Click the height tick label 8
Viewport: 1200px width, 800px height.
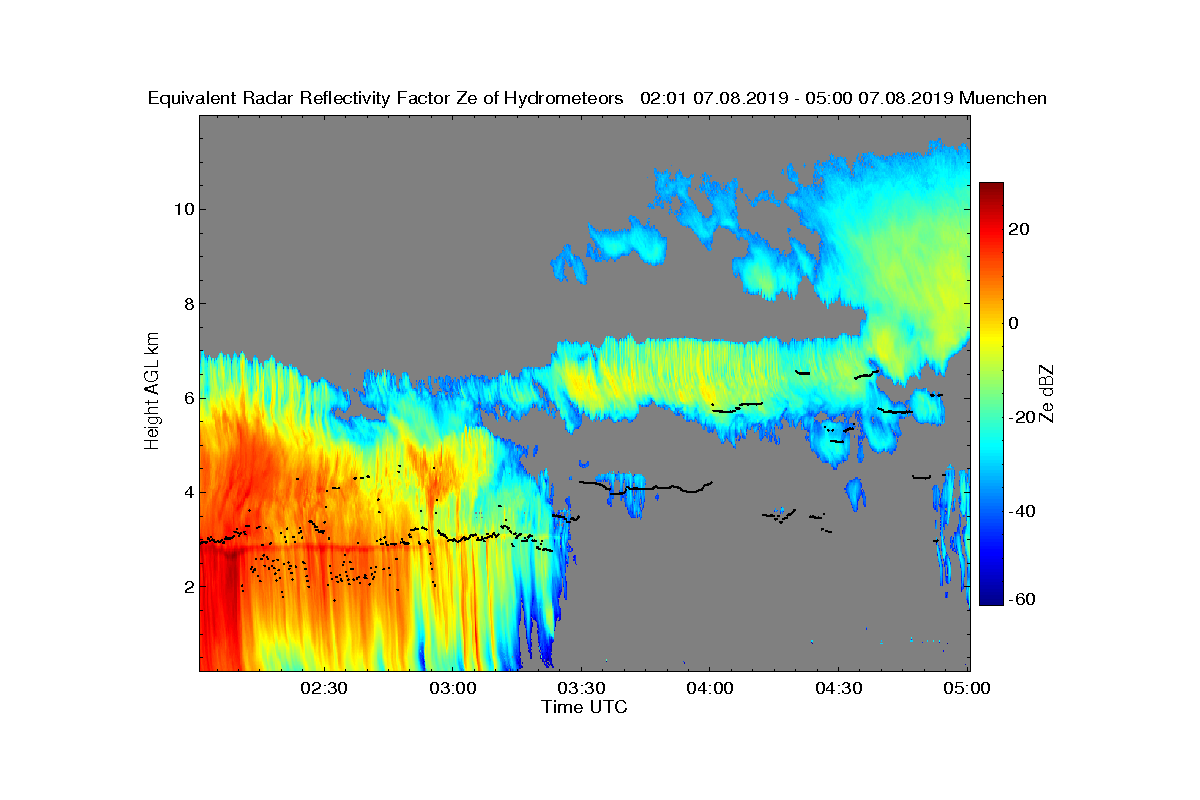(187, 304)
